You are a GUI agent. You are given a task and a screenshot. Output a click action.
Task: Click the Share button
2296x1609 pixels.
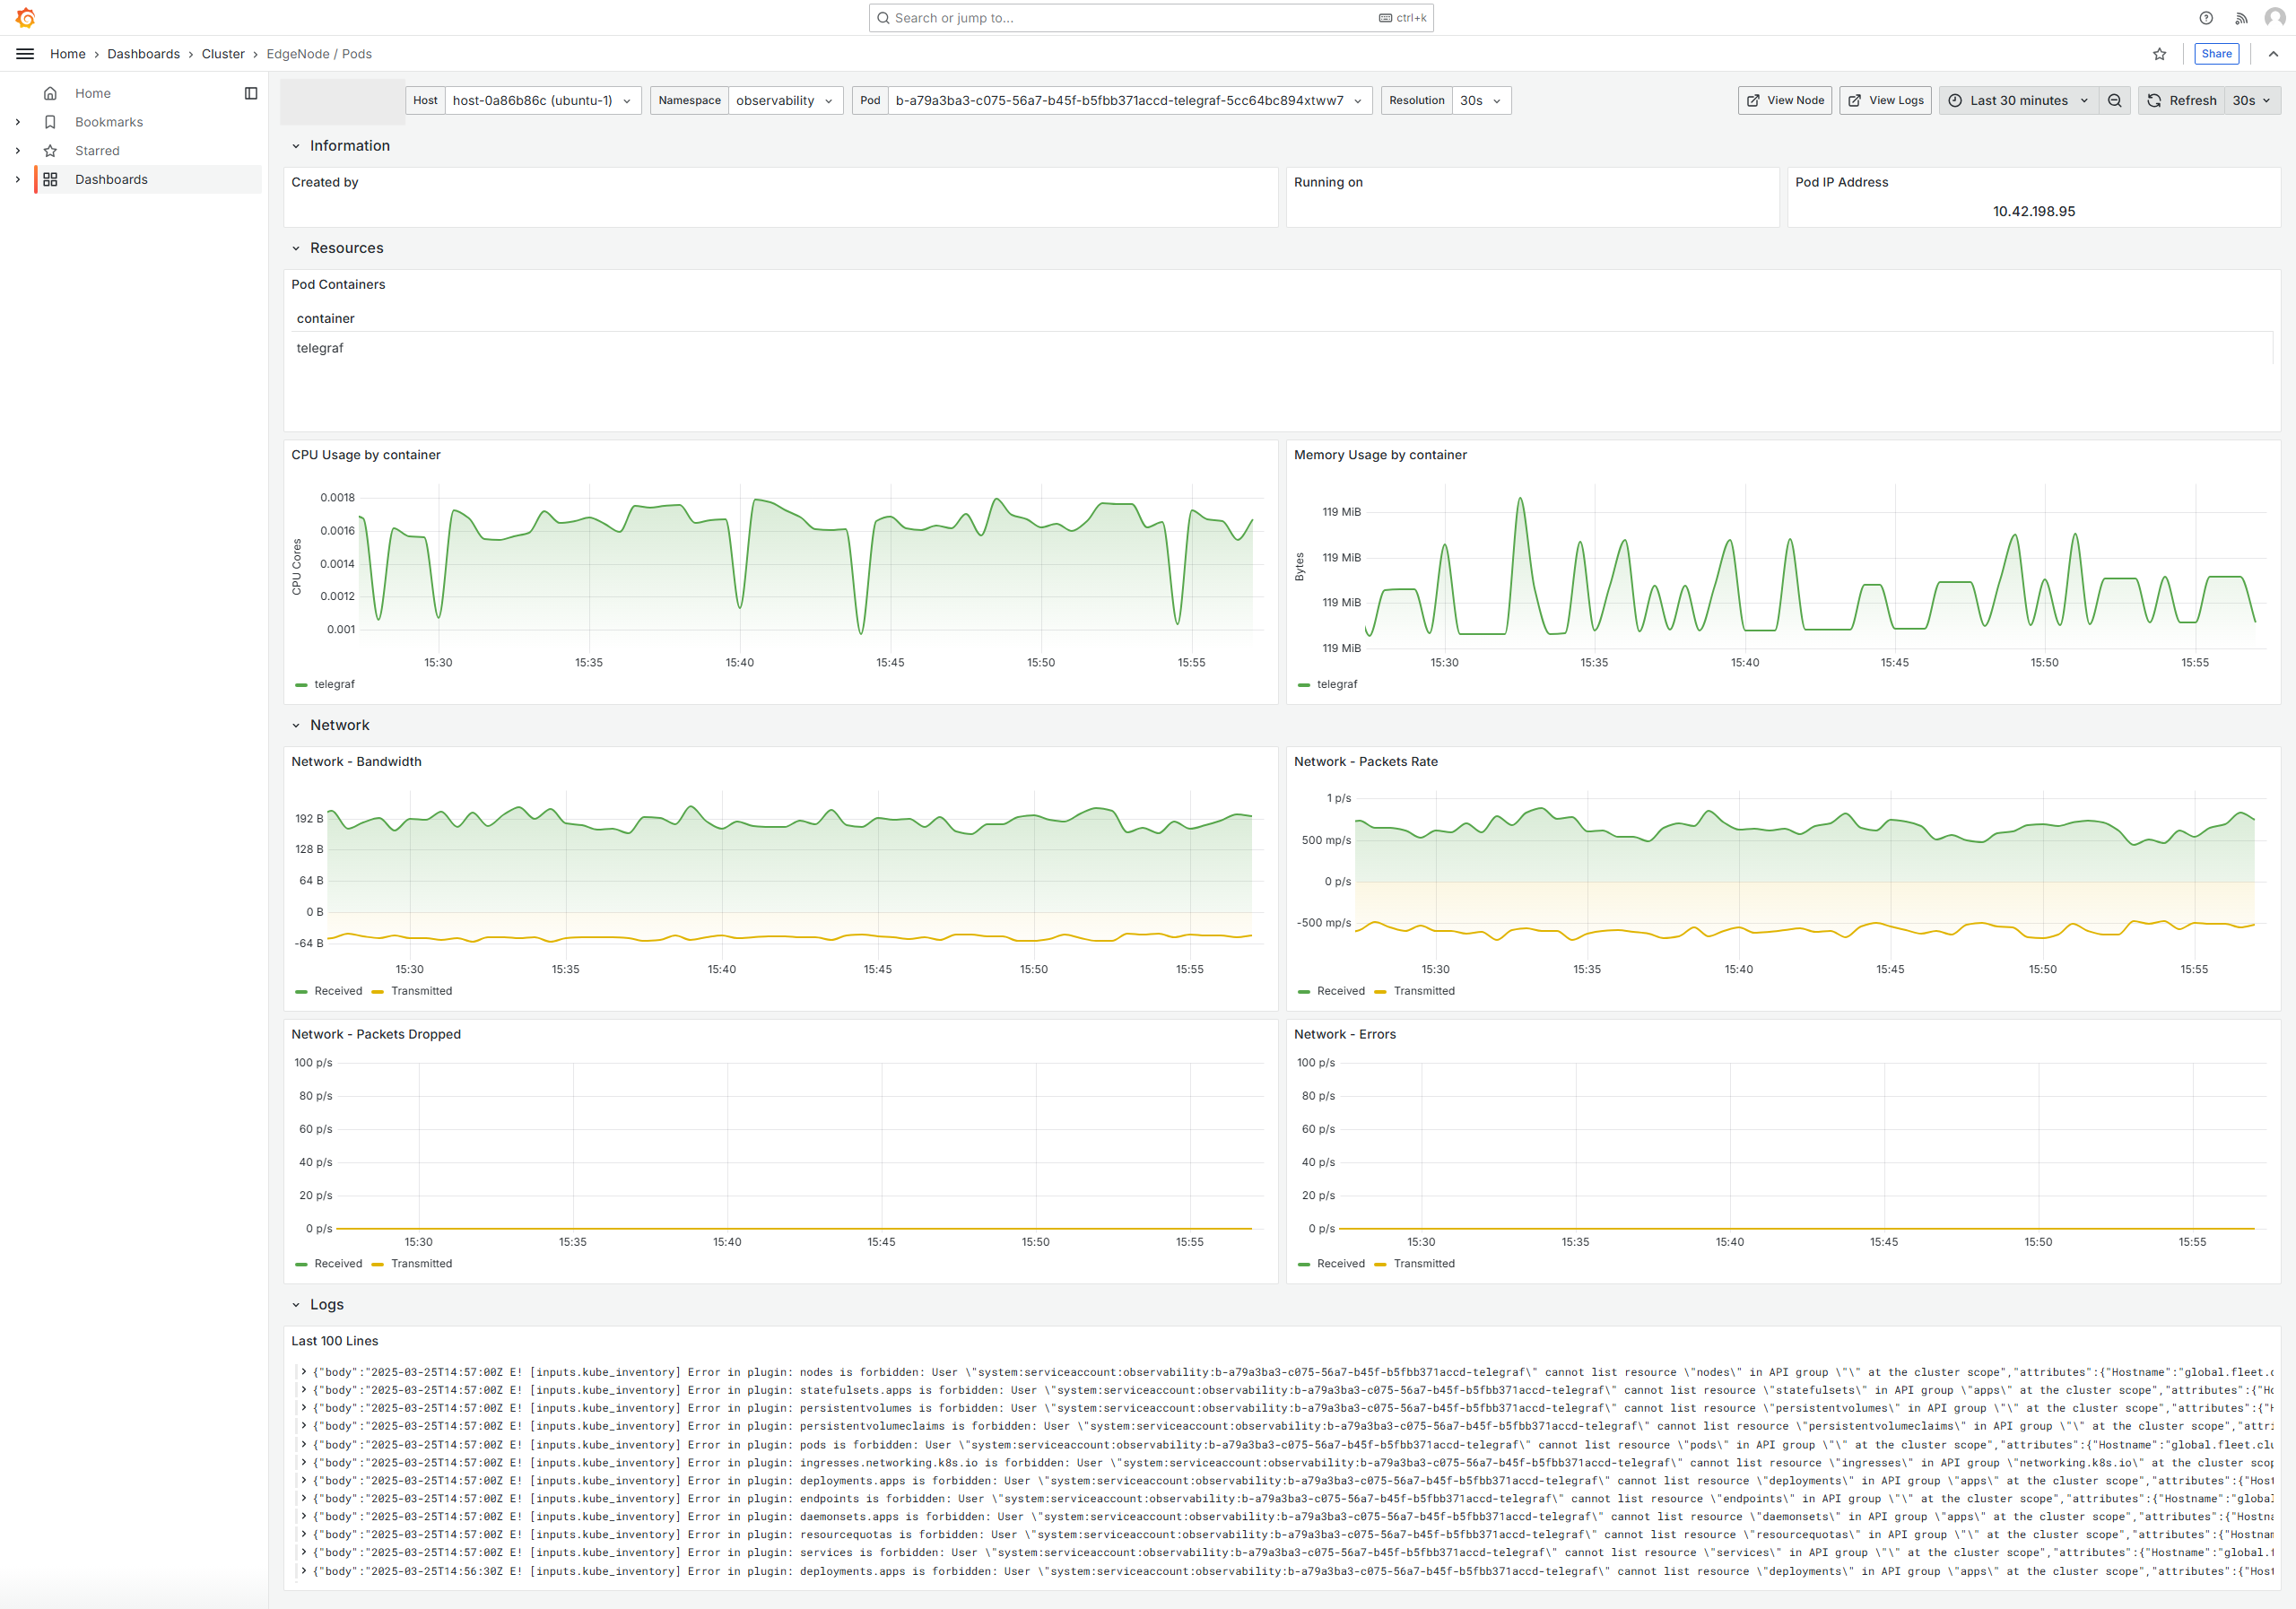[2216, 54]
